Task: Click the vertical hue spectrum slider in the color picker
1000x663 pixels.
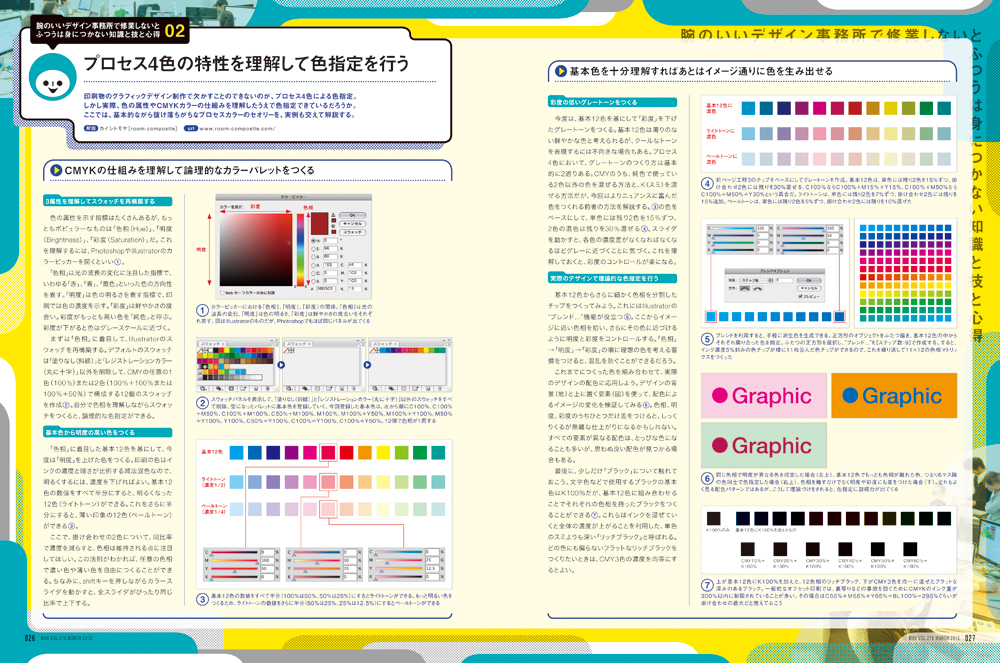Action: pyautogui.click(x=300, y=250)
